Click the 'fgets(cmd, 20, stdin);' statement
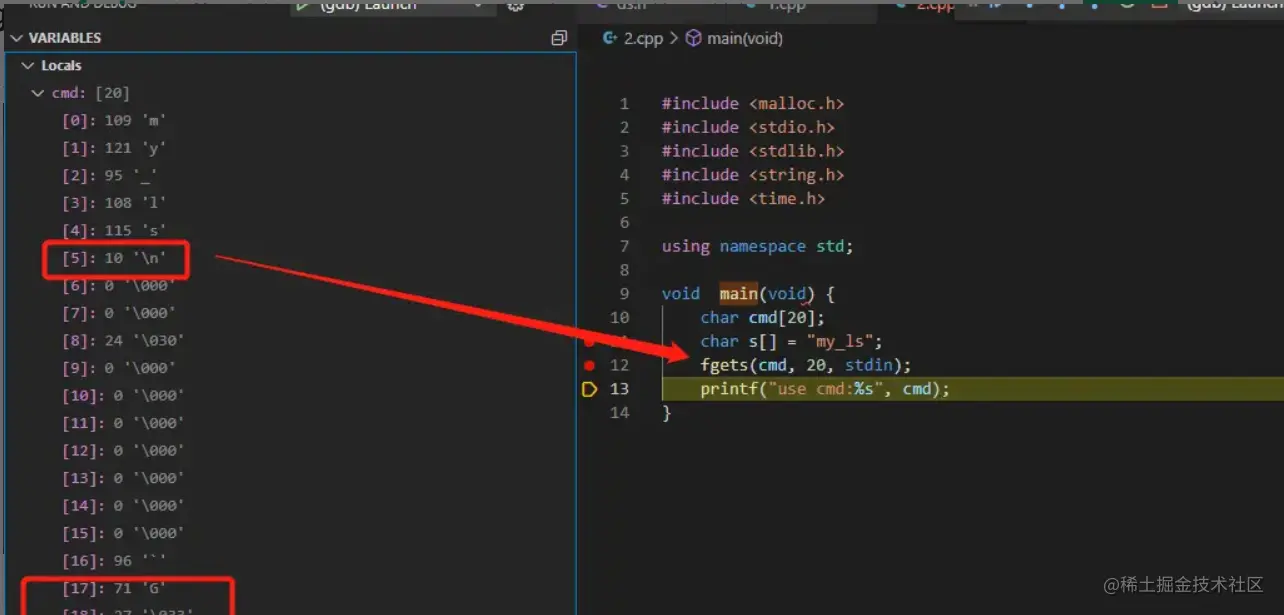The width and height of the screenshot is (1284, 615). point(806,365)
